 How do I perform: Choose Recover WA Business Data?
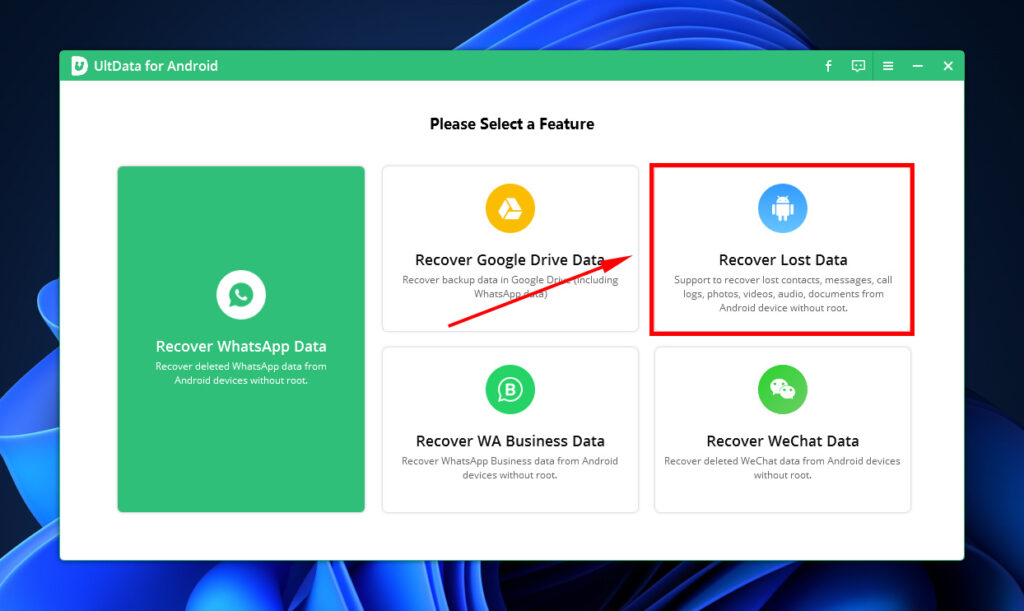coord(510,440)
